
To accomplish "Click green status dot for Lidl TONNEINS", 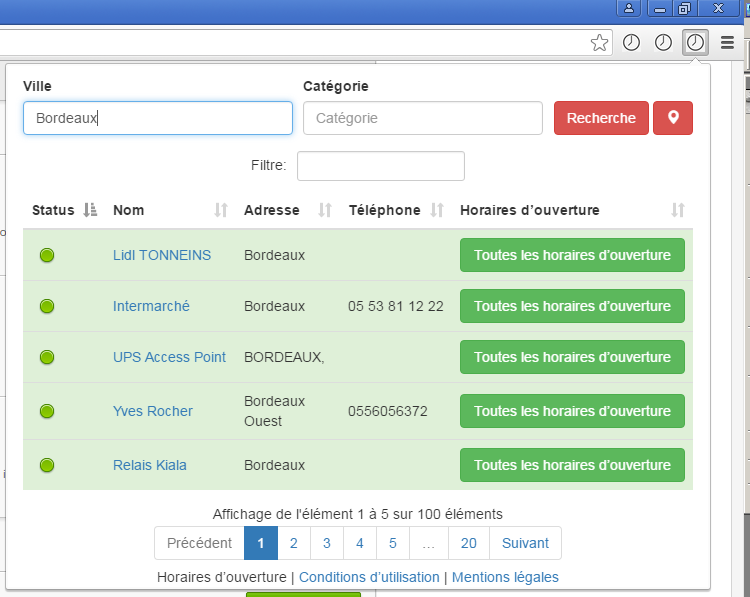I will pyautogui.click(x=47, y=255).
